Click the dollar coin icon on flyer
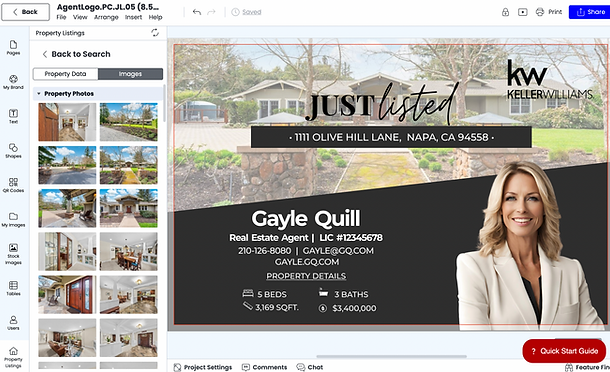610x372 pixels. tap(323, 309)
